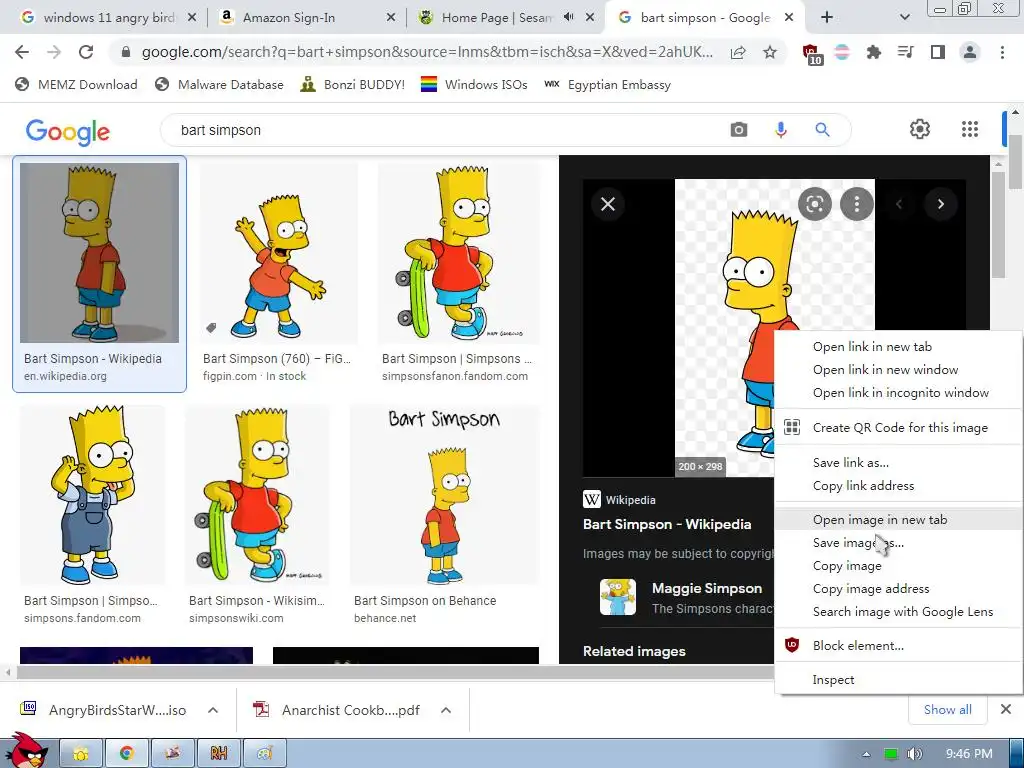Show the next image in preview
The height and width of the screenshot is (768, 1024).
pyautogui.click(x=940, y=204)
